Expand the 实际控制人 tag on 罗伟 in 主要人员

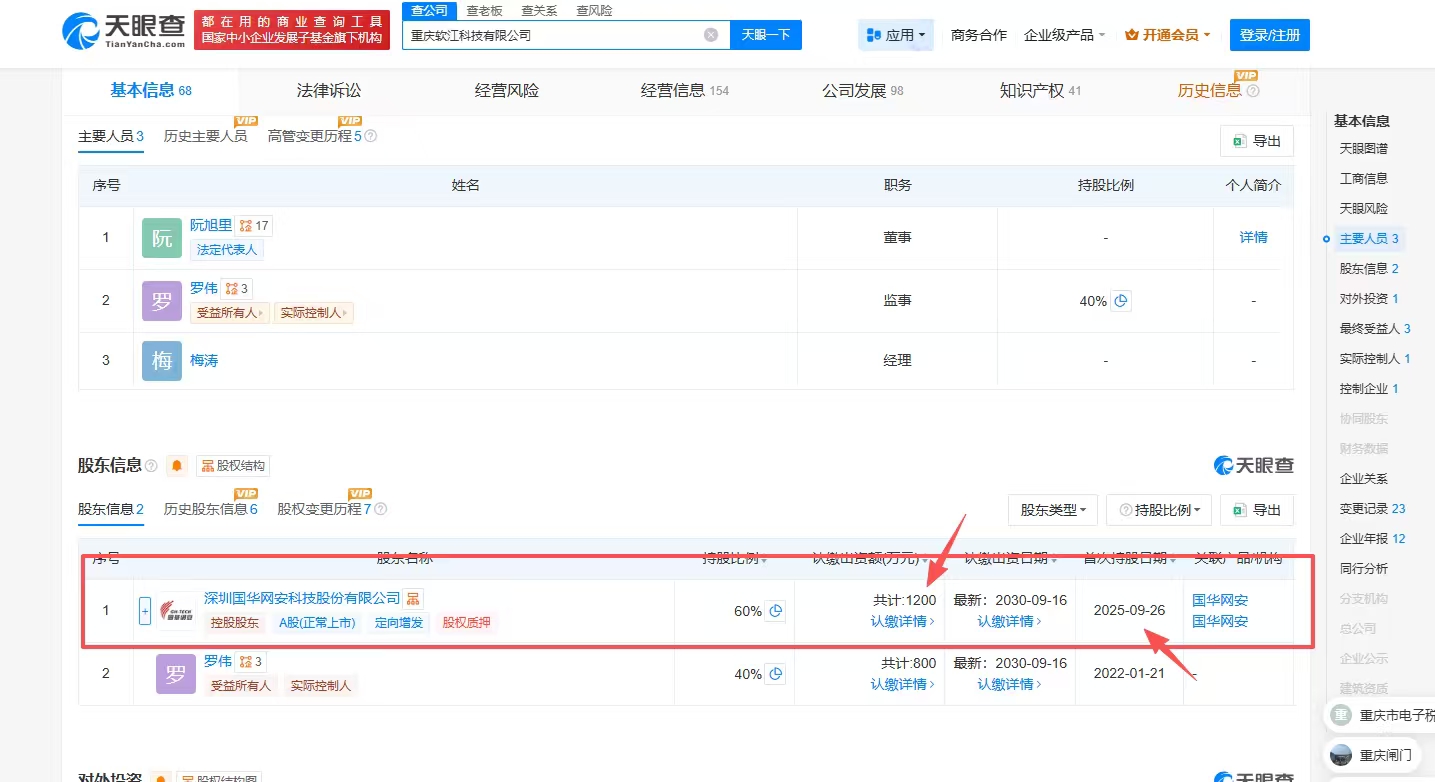[x=314, y=313]
